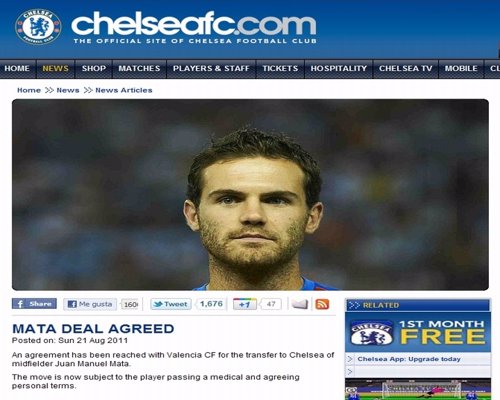The image size is (500, 400).
Task: Click the 1st Month Free banner
Action: pos(418,332)
